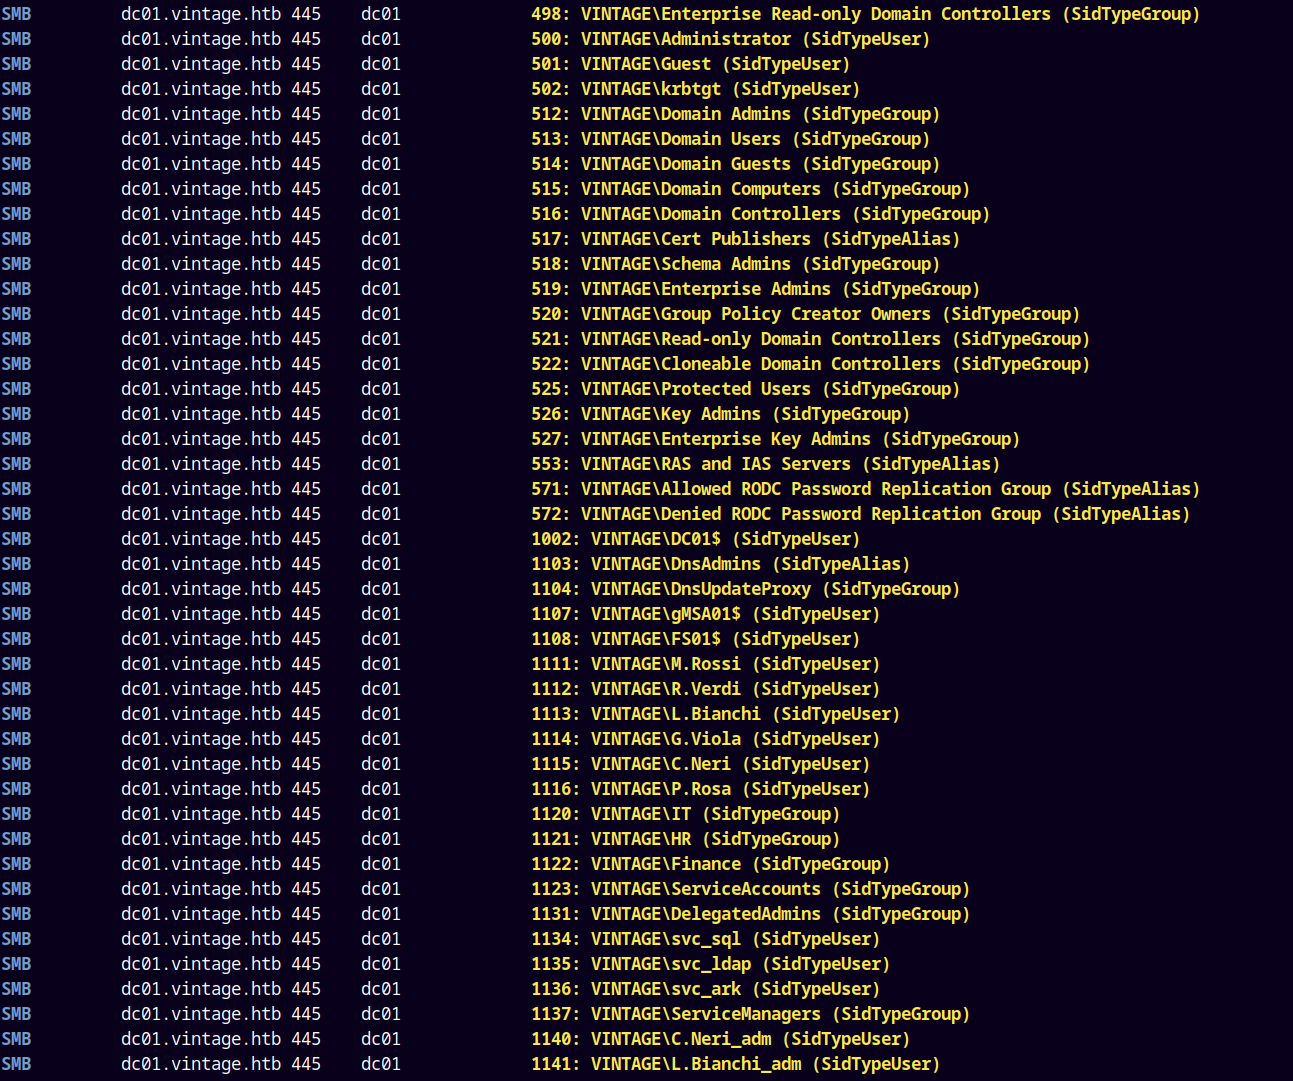Screen dimensions: 1293x1081
Task: Click the RID number "1141:"
Action: [556, 1064]
